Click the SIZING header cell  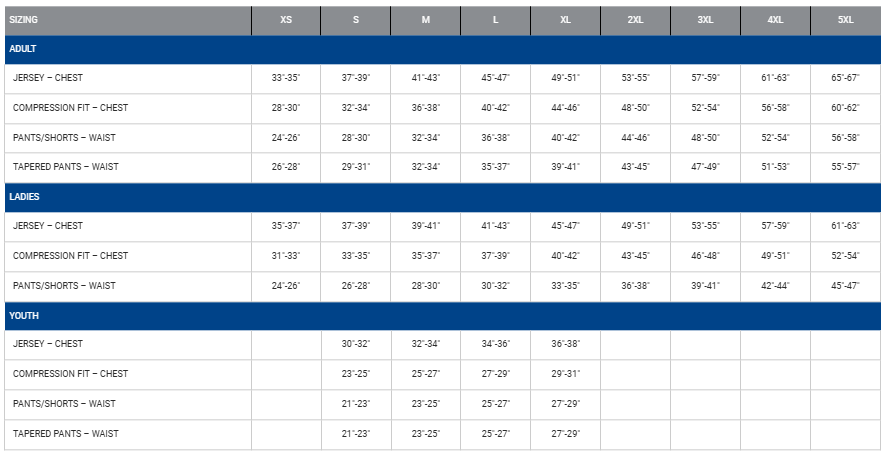click(x=24, y=20)
